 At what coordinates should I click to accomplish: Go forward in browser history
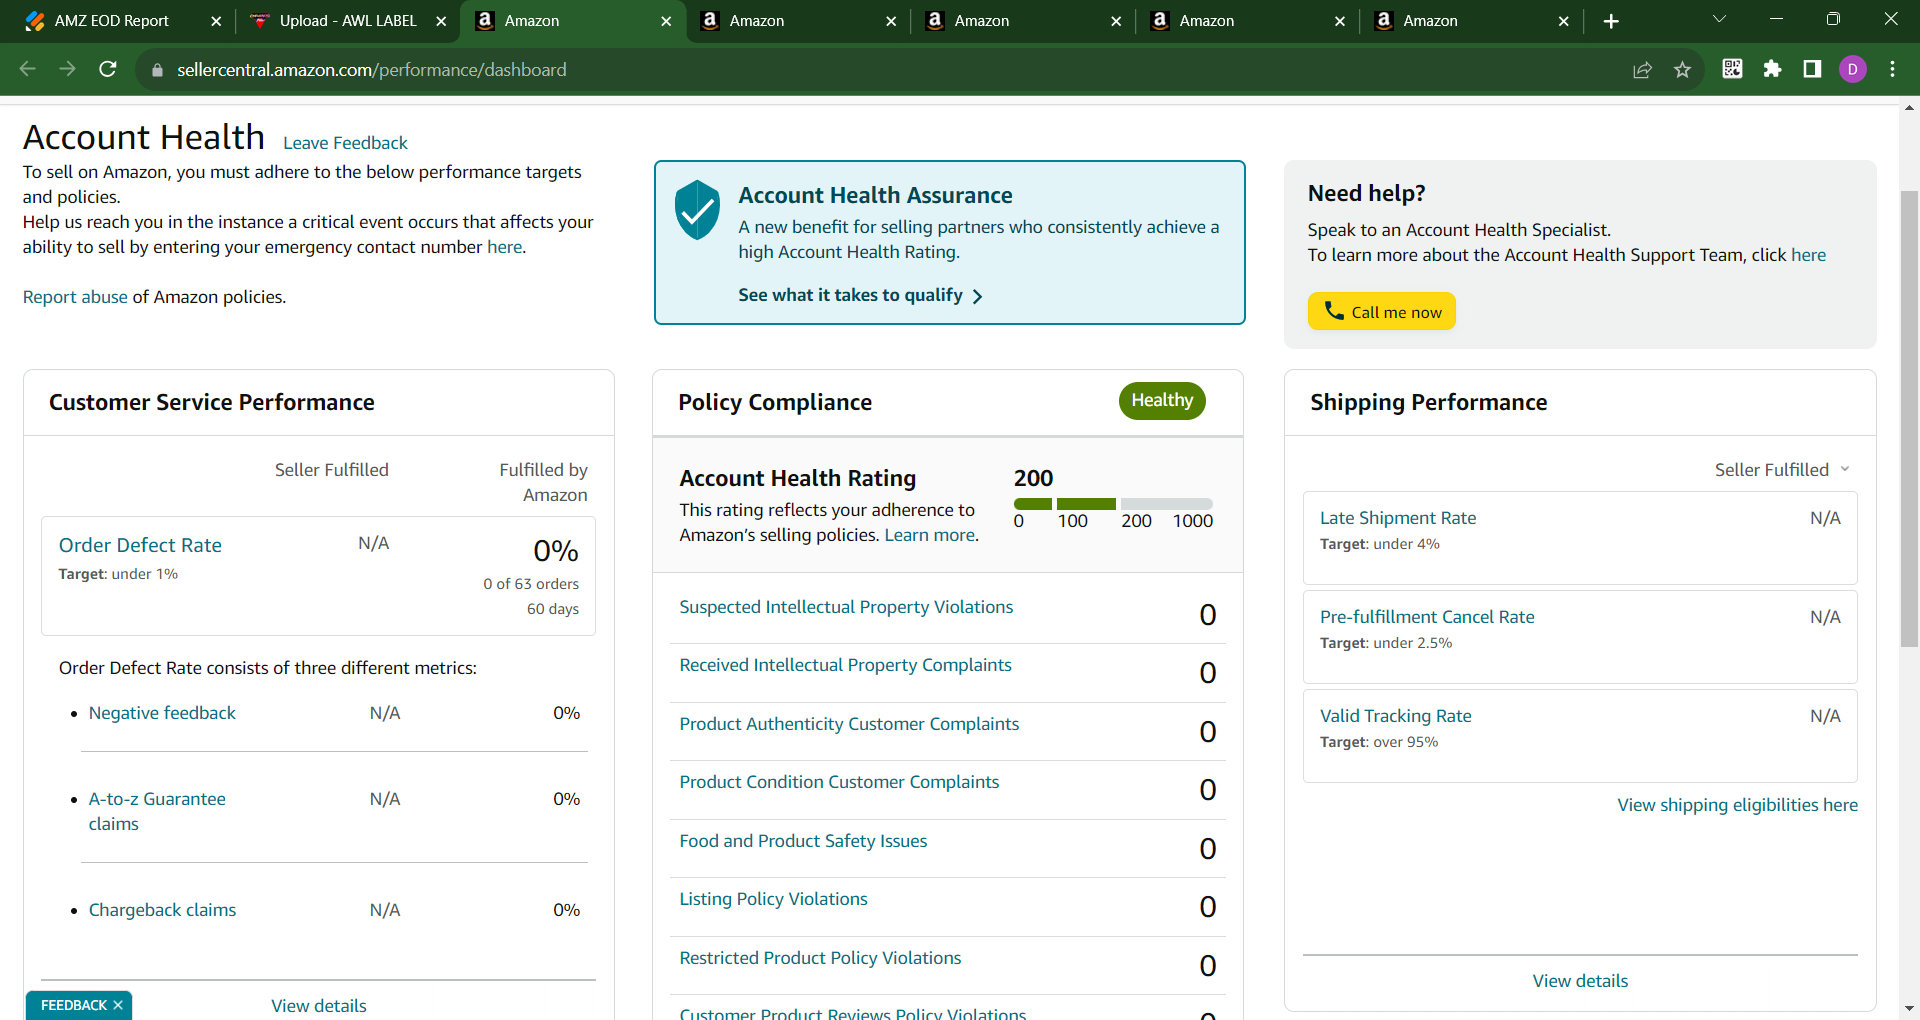pos(67,69)
